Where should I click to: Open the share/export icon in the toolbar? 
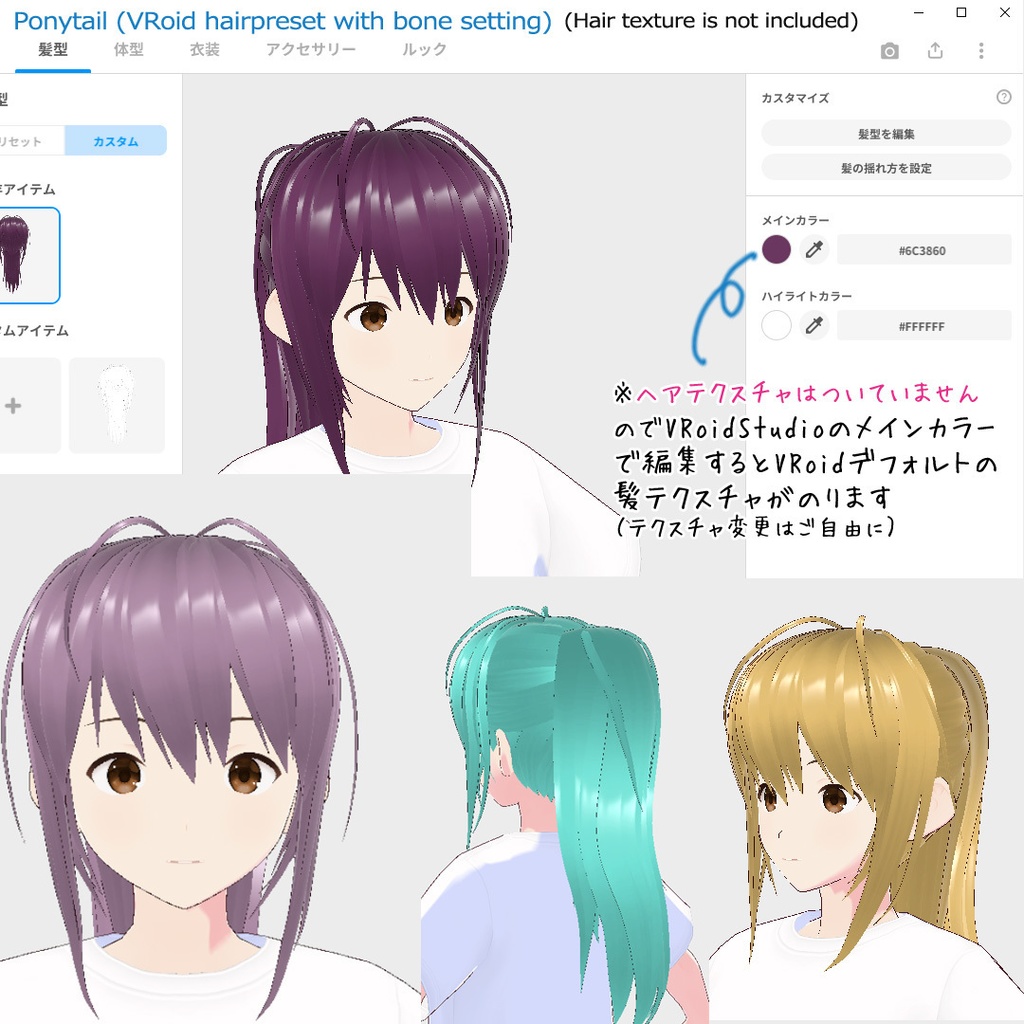935,50
